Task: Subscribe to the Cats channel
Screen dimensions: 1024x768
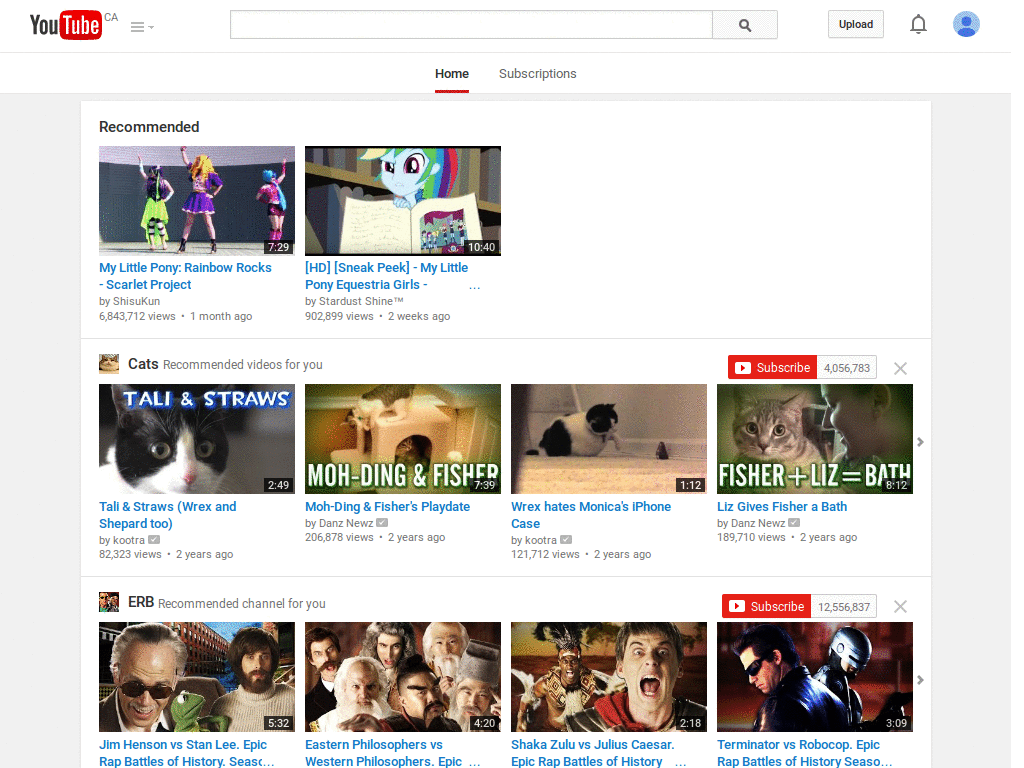Action: (773, 368)
